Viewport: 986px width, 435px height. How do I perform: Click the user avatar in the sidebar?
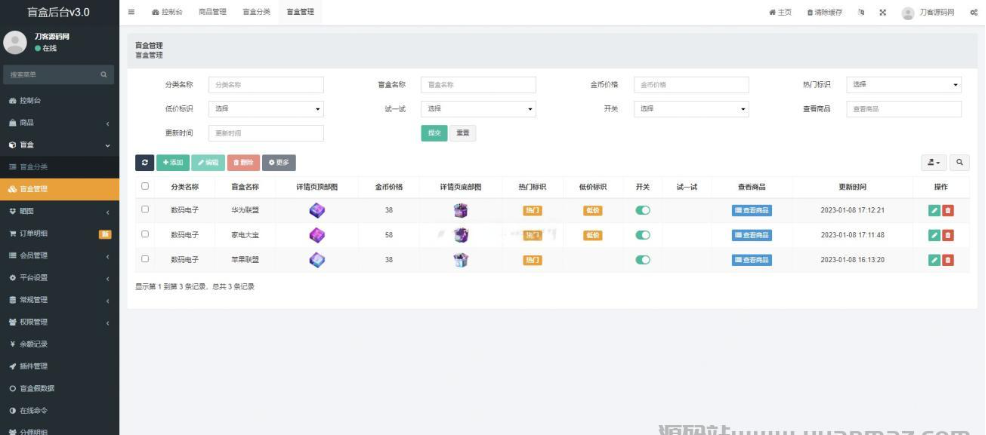(x=15, y=42)
